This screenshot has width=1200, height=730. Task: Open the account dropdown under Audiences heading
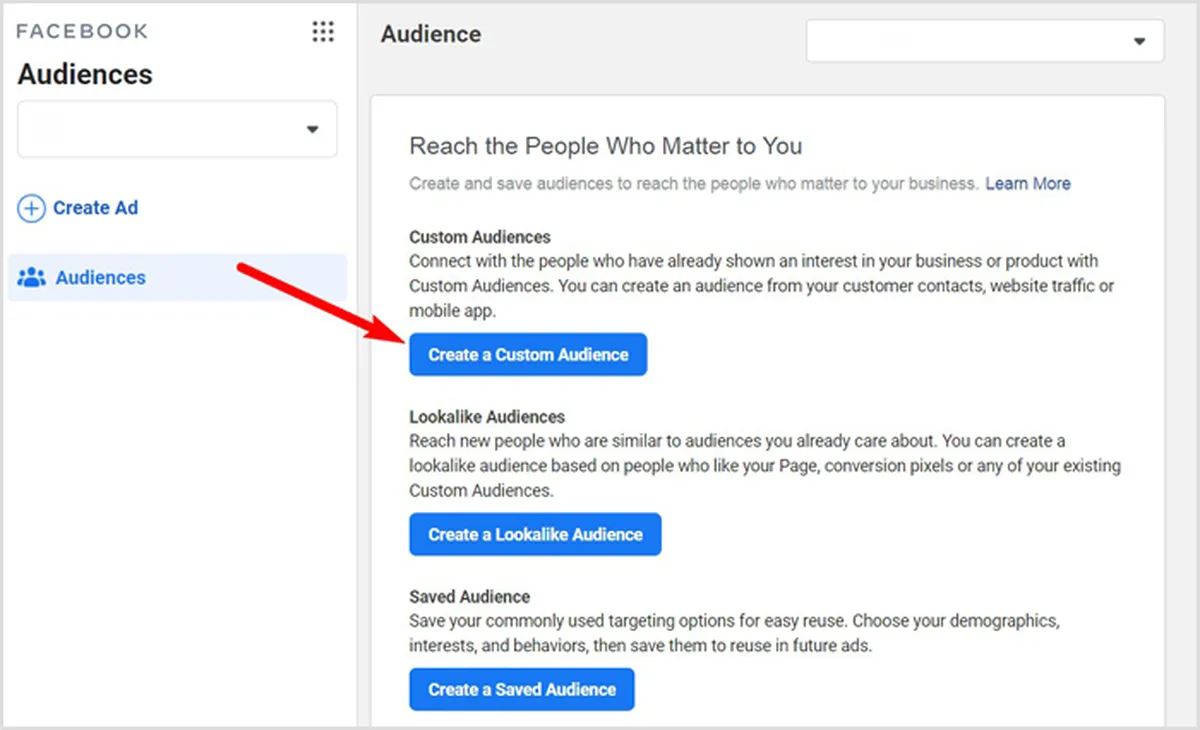click(177, 129)
